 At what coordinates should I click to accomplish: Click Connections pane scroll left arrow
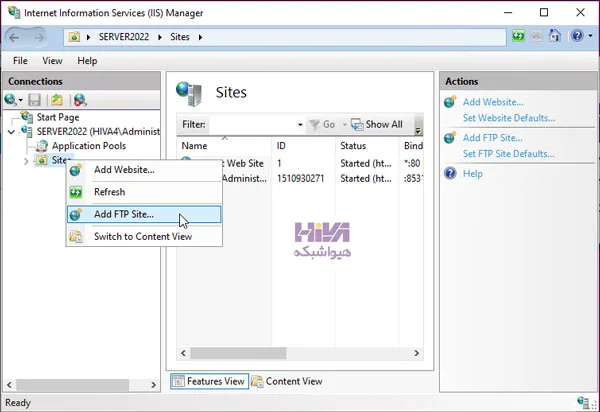(9, 385)
